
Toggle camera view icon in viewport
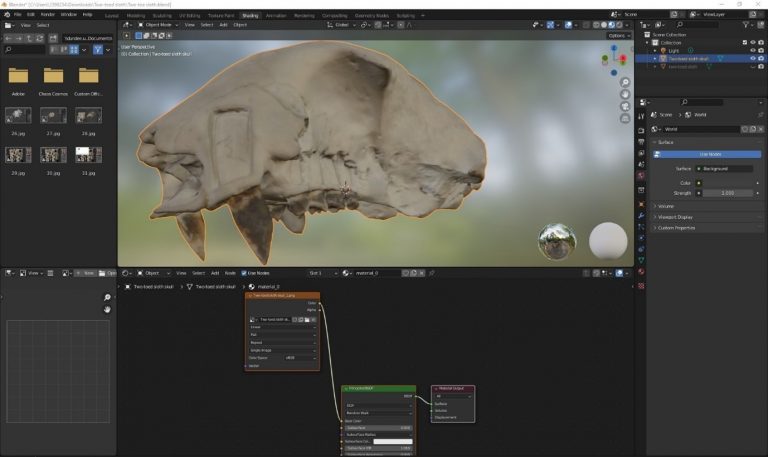pos(623,107)
